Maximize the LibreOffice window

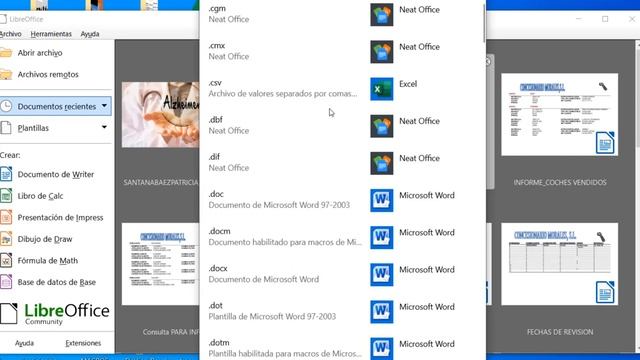point(605,19)
